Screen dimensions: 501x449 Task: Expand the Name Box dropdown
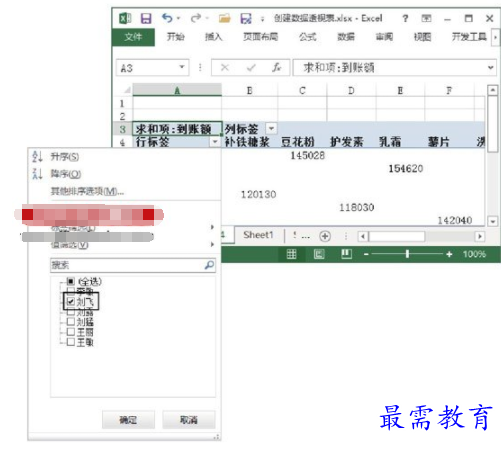(182, 67)
